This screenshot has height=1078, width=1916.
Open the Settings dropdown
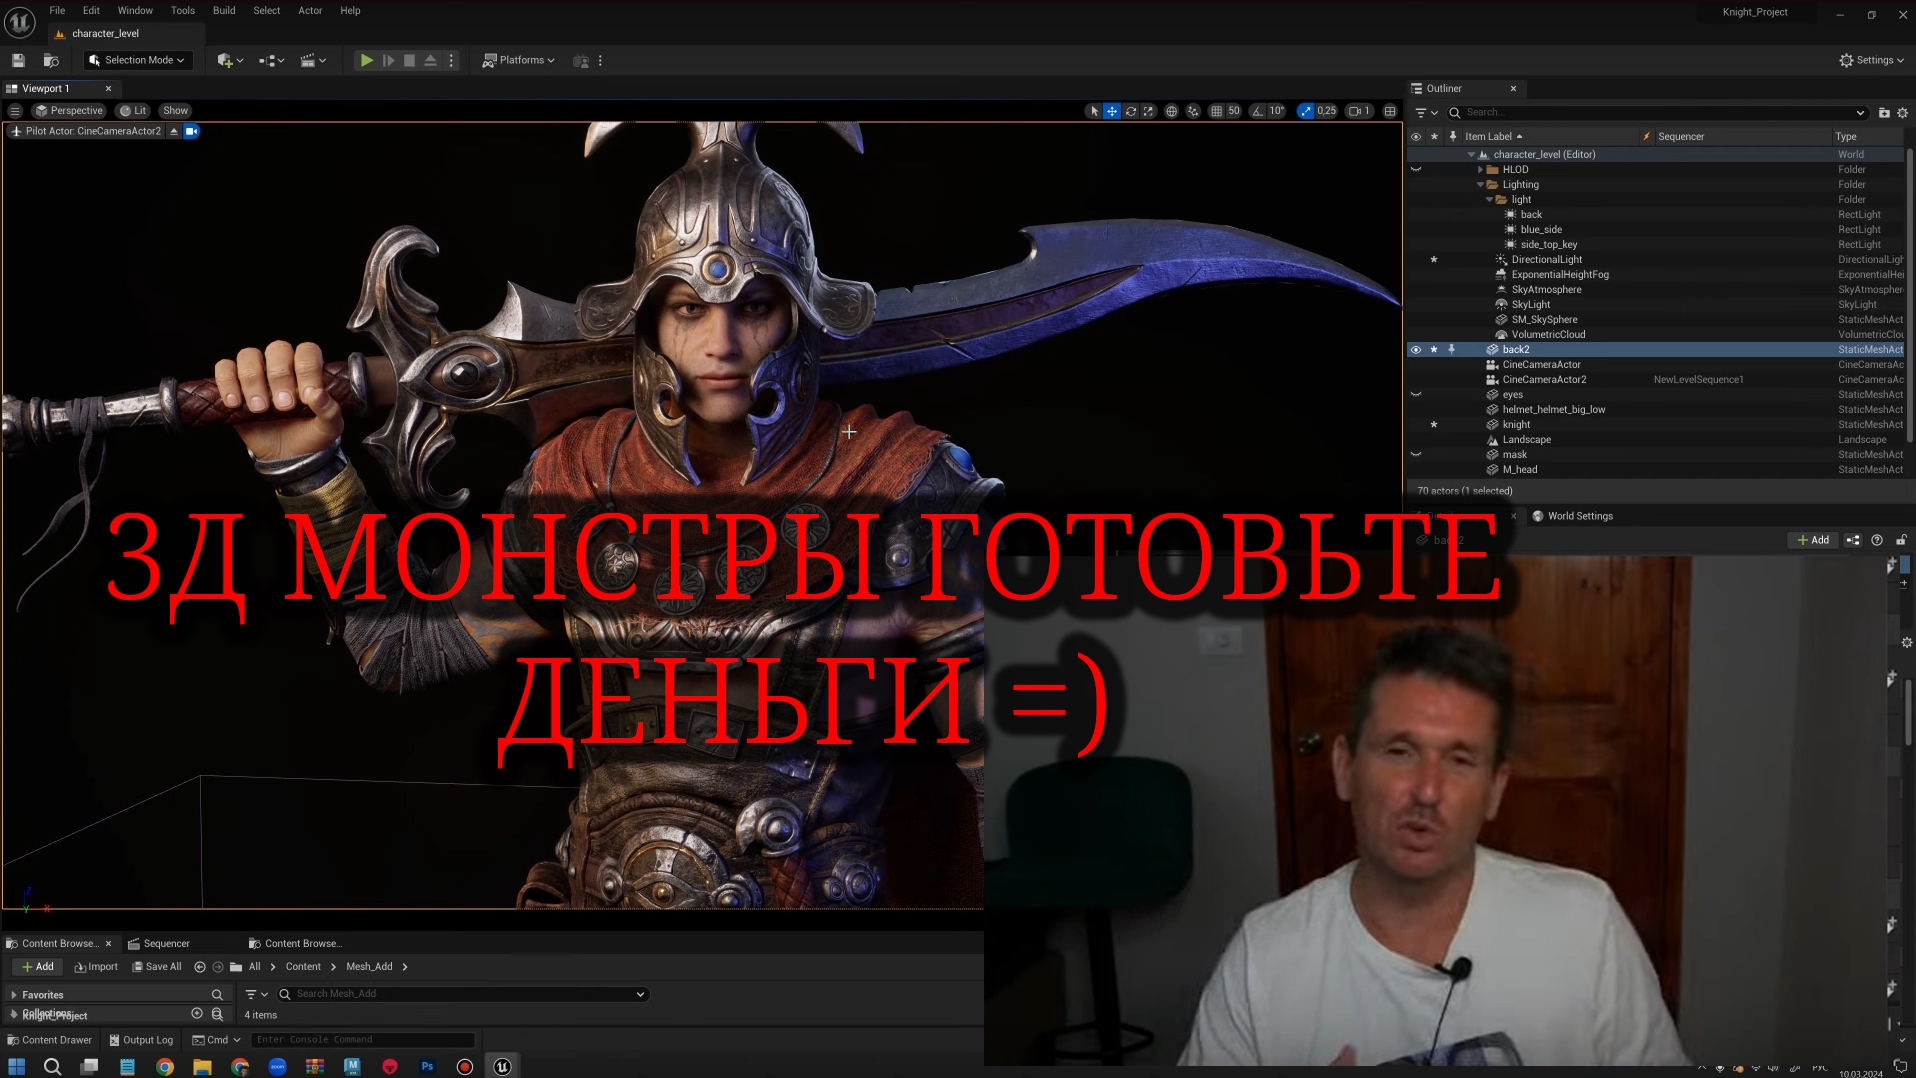(x=1871, y=60)
